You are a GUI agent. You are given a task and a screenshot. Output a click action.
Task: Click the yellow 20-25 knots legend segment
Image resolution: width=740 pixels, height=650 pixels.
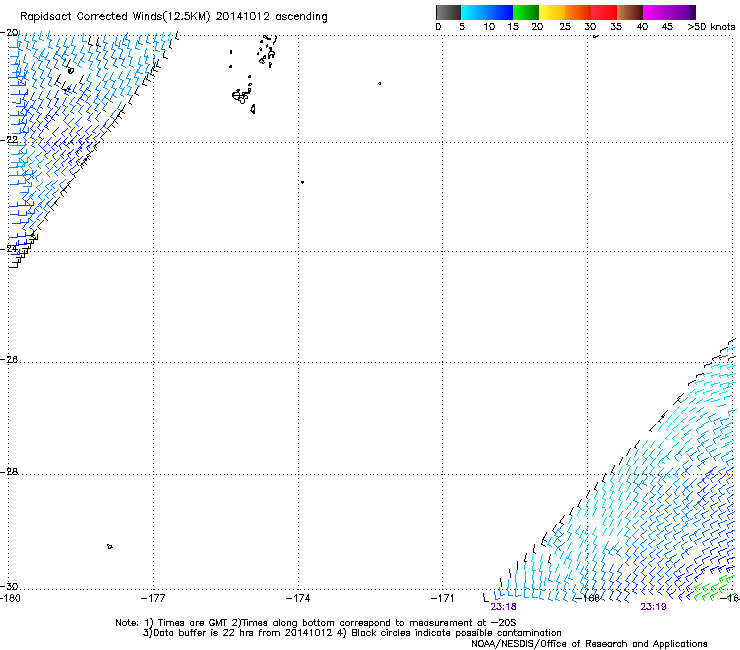(552, 12)
